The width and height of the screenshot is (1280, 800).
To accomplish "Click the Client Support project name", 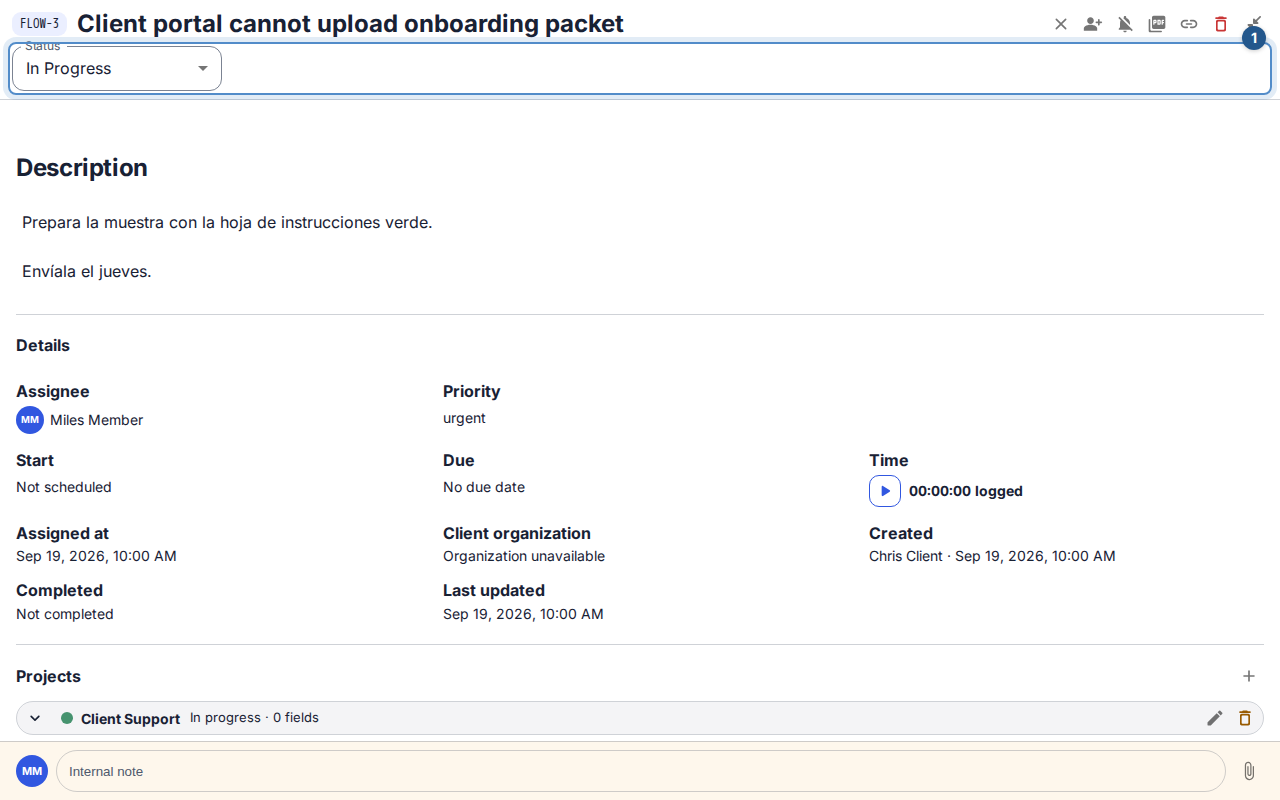I will click(x=130, y=718).
